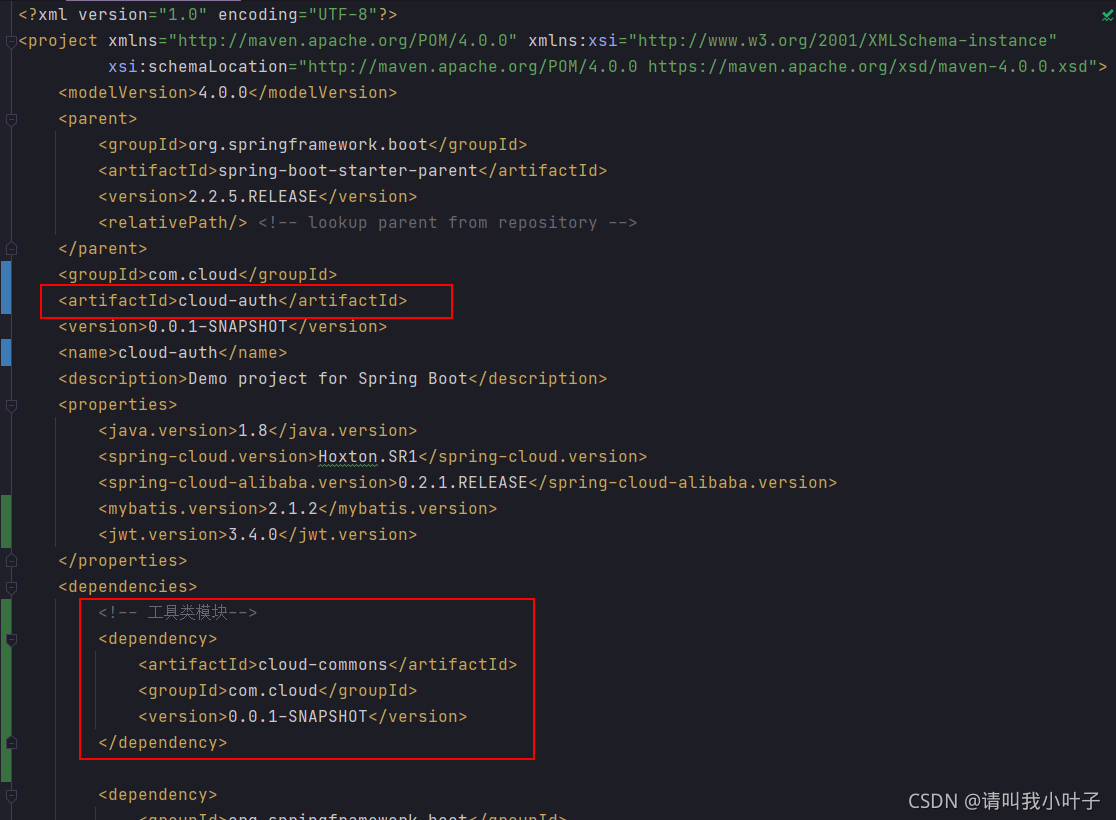Click fold marker at closing properties tag

(11, 561)
